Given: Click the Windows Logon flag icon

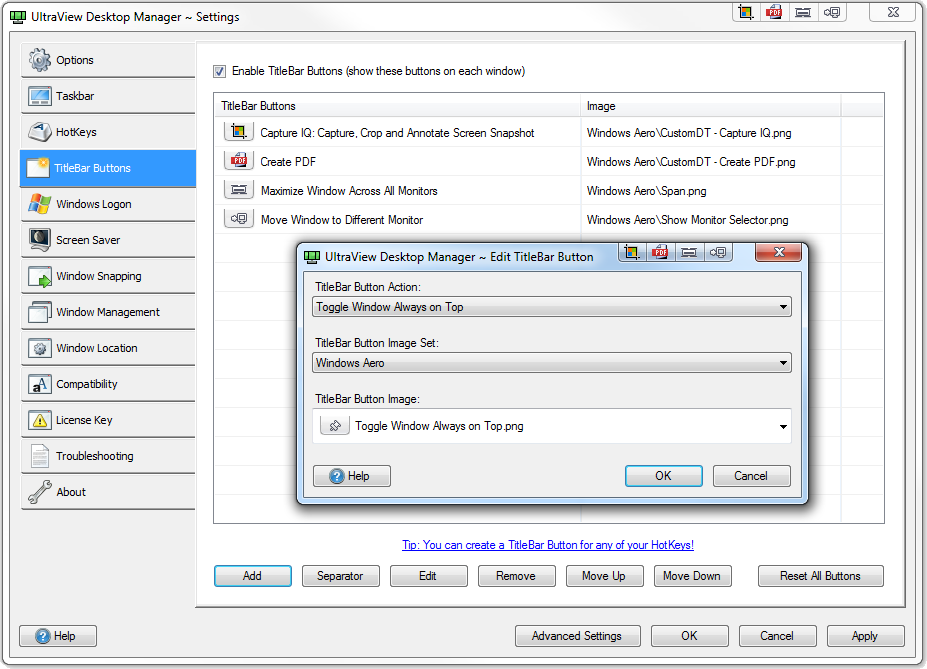Looking at the screenshot, I should 40,204.
